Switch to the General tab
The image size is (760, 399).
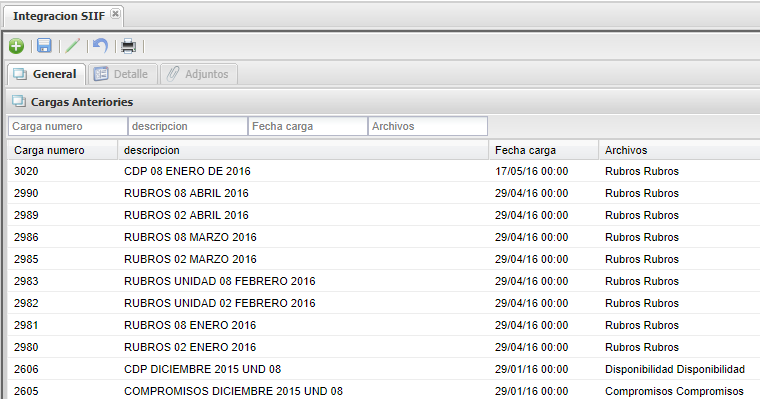tap(46, 74)
